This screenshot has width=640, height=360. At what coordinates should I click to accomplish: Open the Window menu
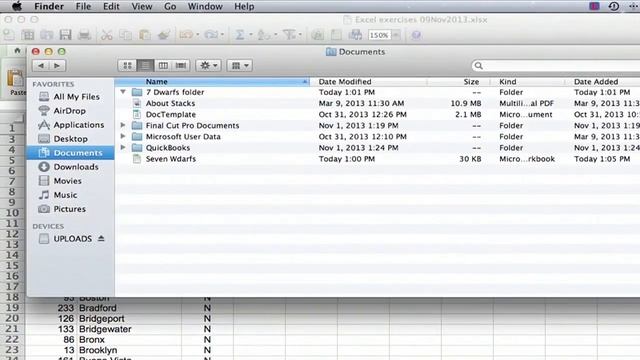(205, 7)
